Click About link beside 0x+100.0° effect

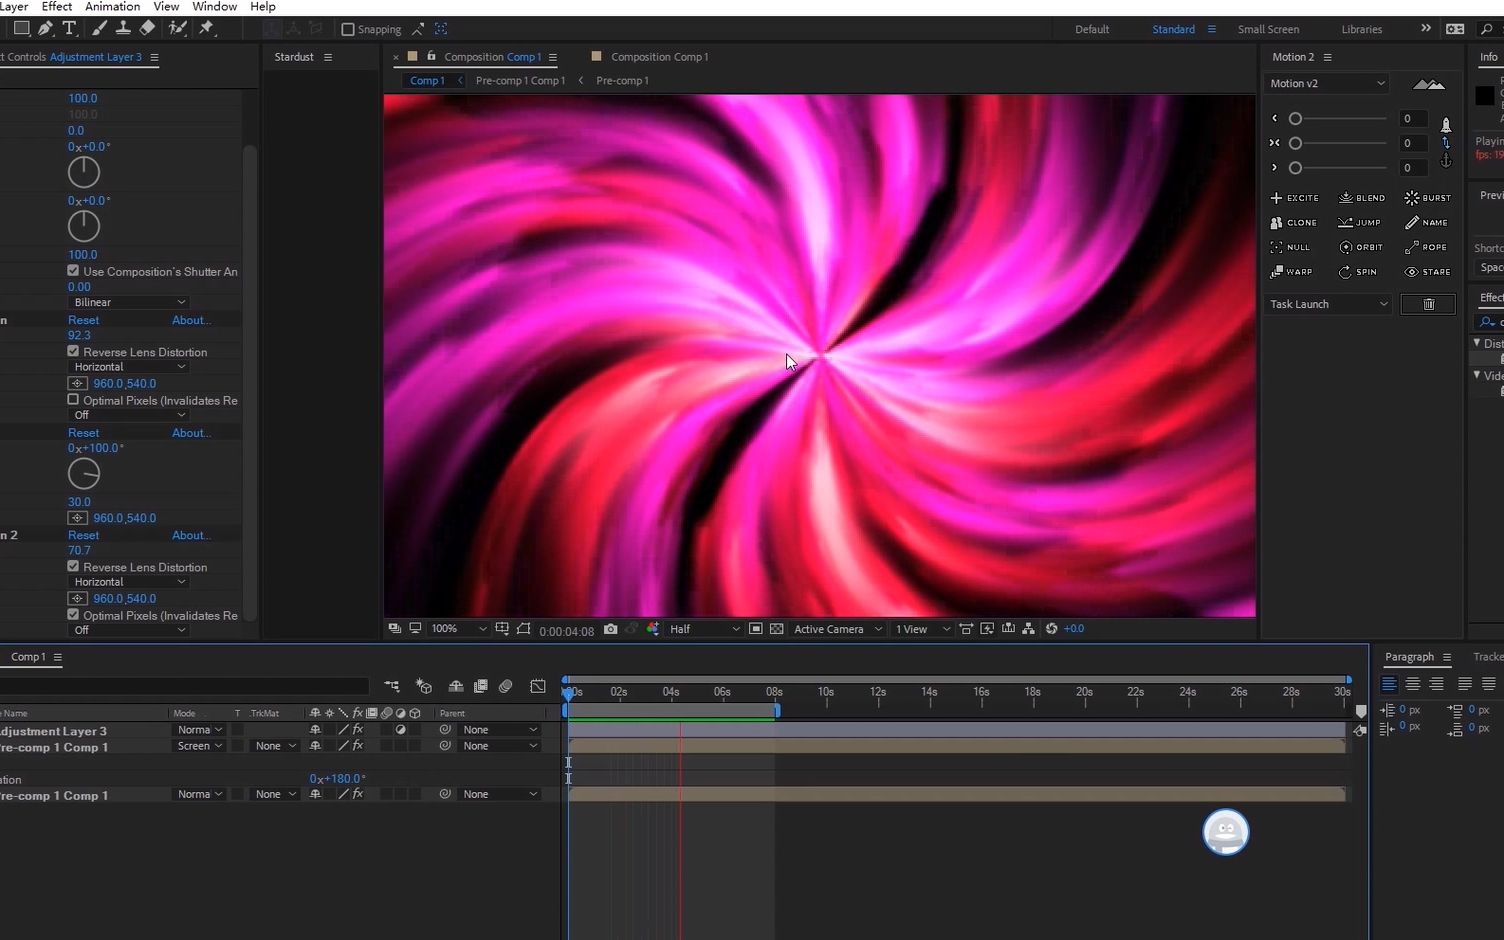click(x=191, y=433)
